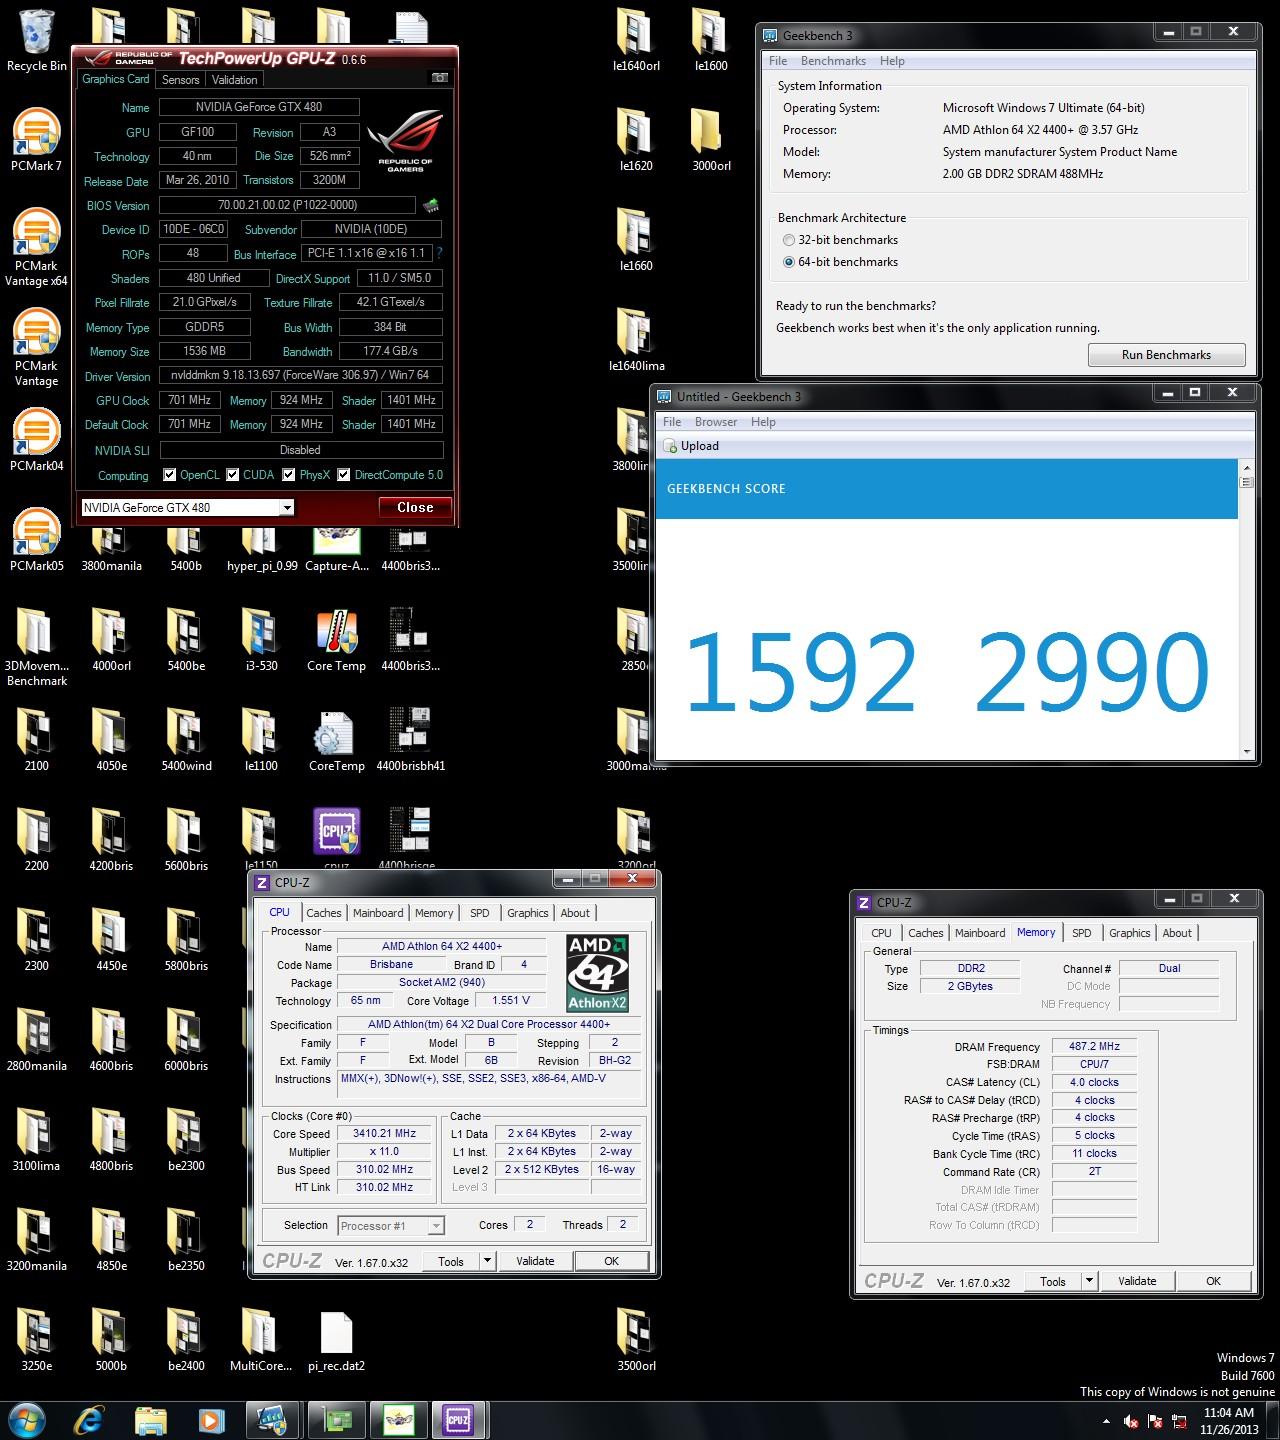Click the volume muted tray icon

[x=1131, y=1421]
